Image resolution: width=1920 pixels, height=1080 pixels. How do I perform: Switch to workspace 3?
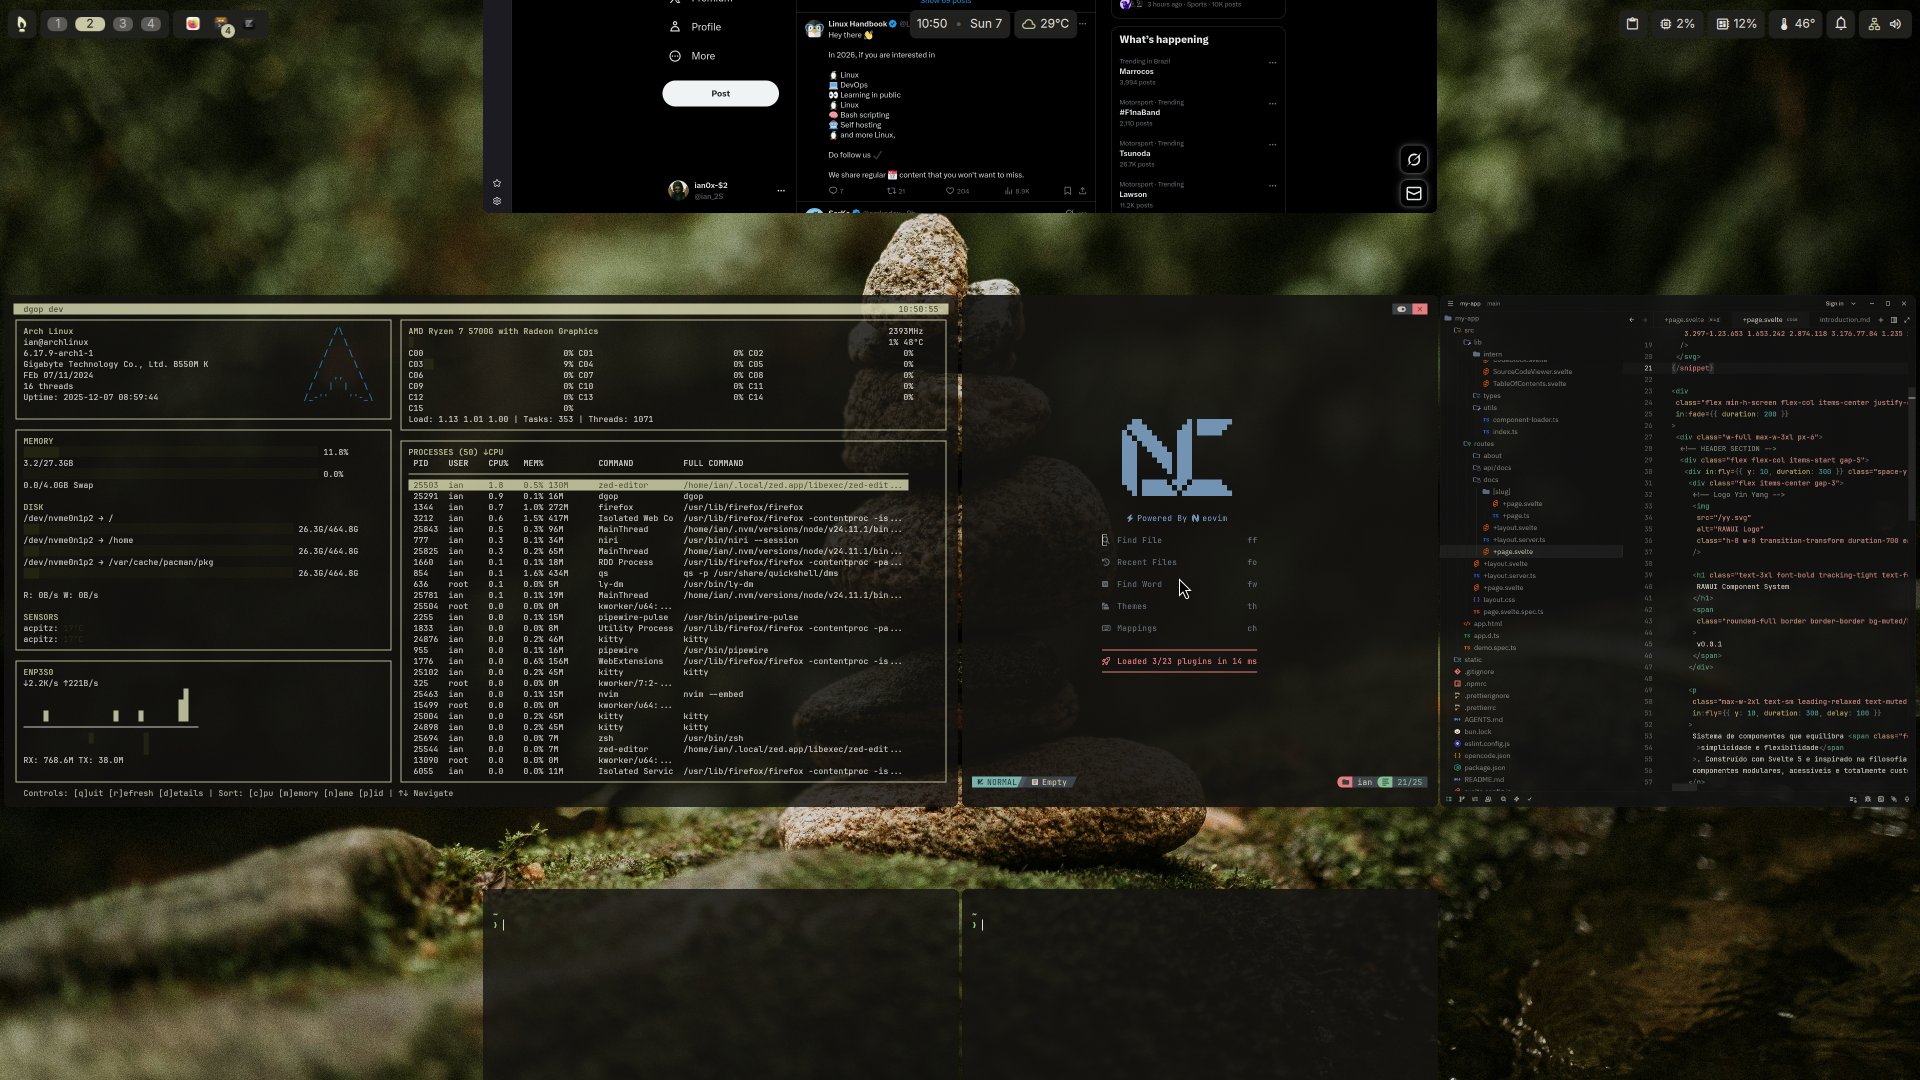click(123, 24)
